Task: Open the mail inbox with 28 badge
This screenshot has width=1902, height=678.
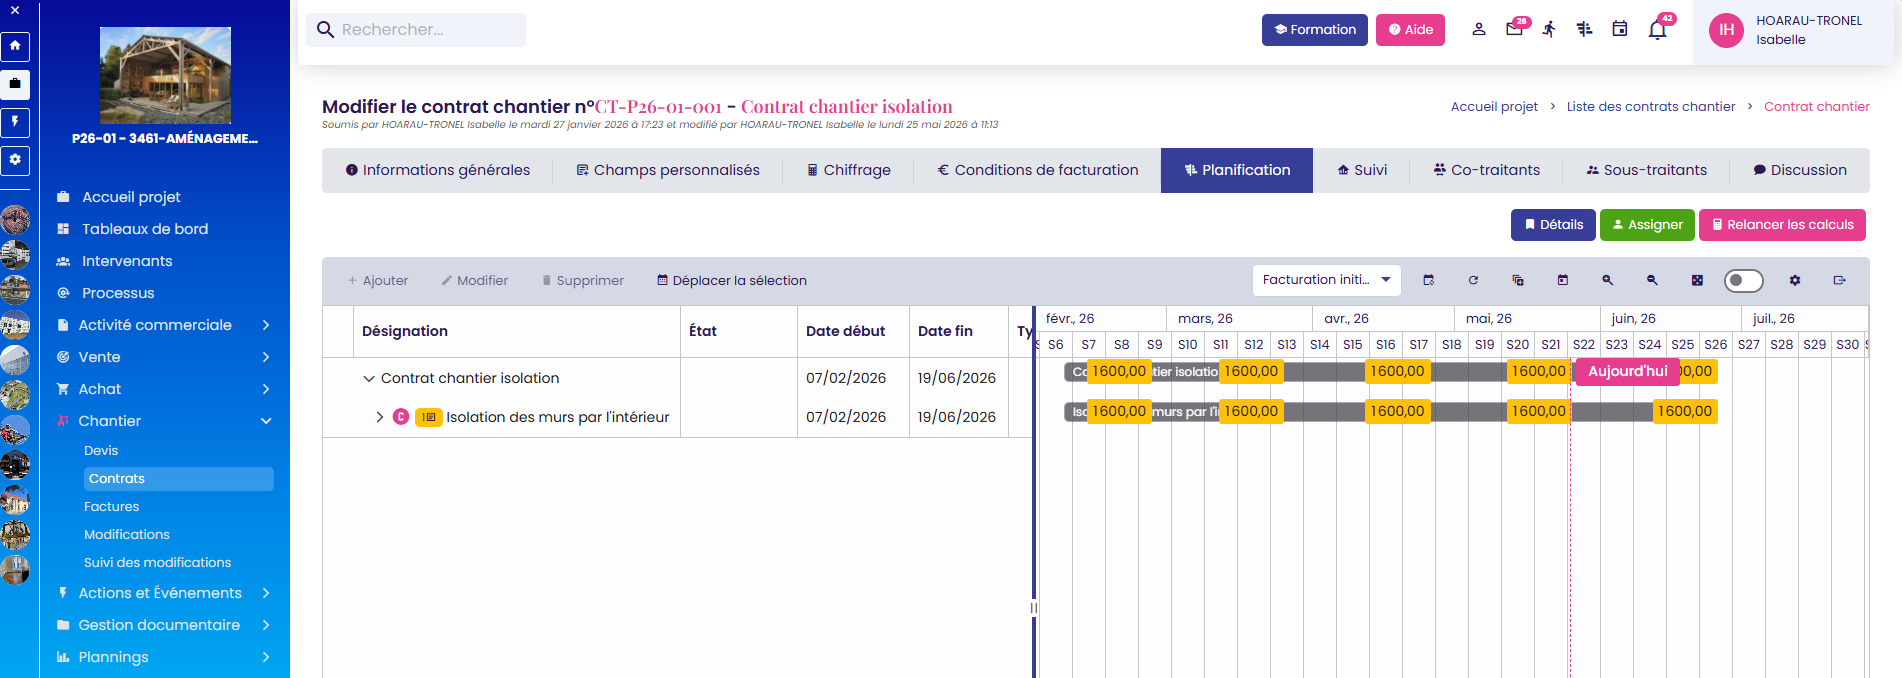Action: [1515, 29]
